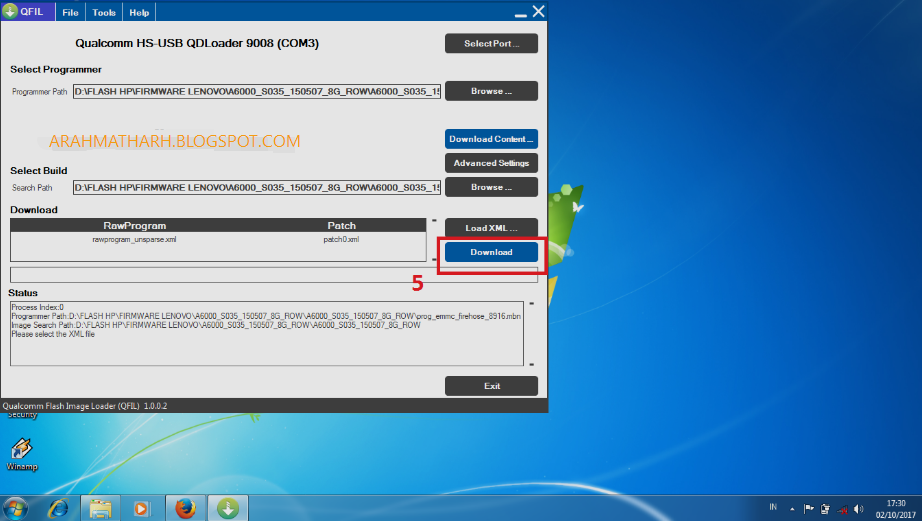Click the Patch column header

click(x=342, y=226)
